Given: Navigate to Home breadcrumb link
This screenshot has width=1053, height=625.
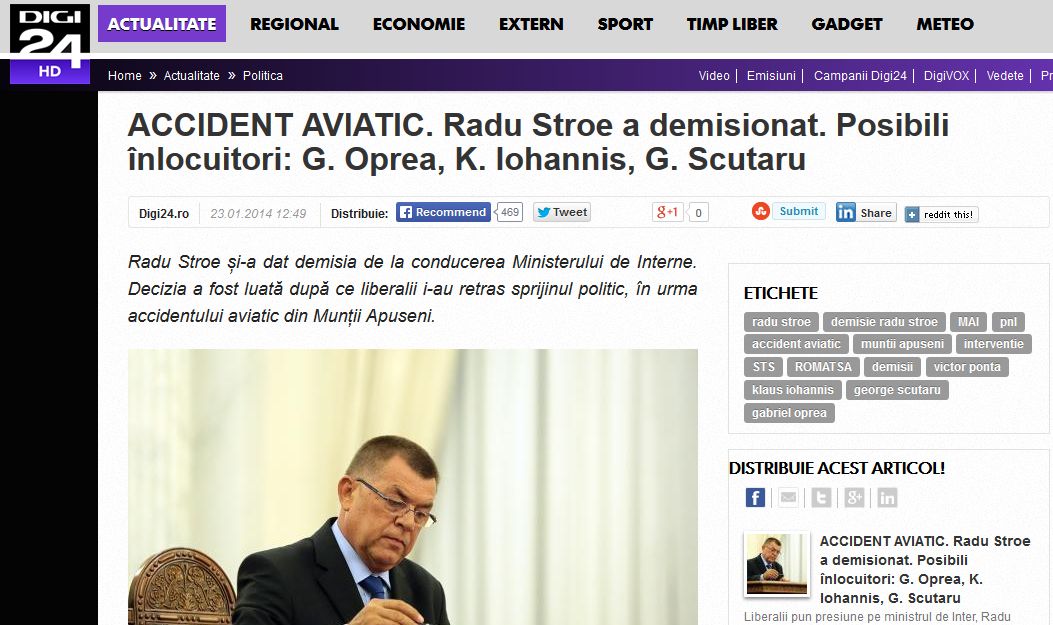Looking at the screenshot, I should point(125,76).
